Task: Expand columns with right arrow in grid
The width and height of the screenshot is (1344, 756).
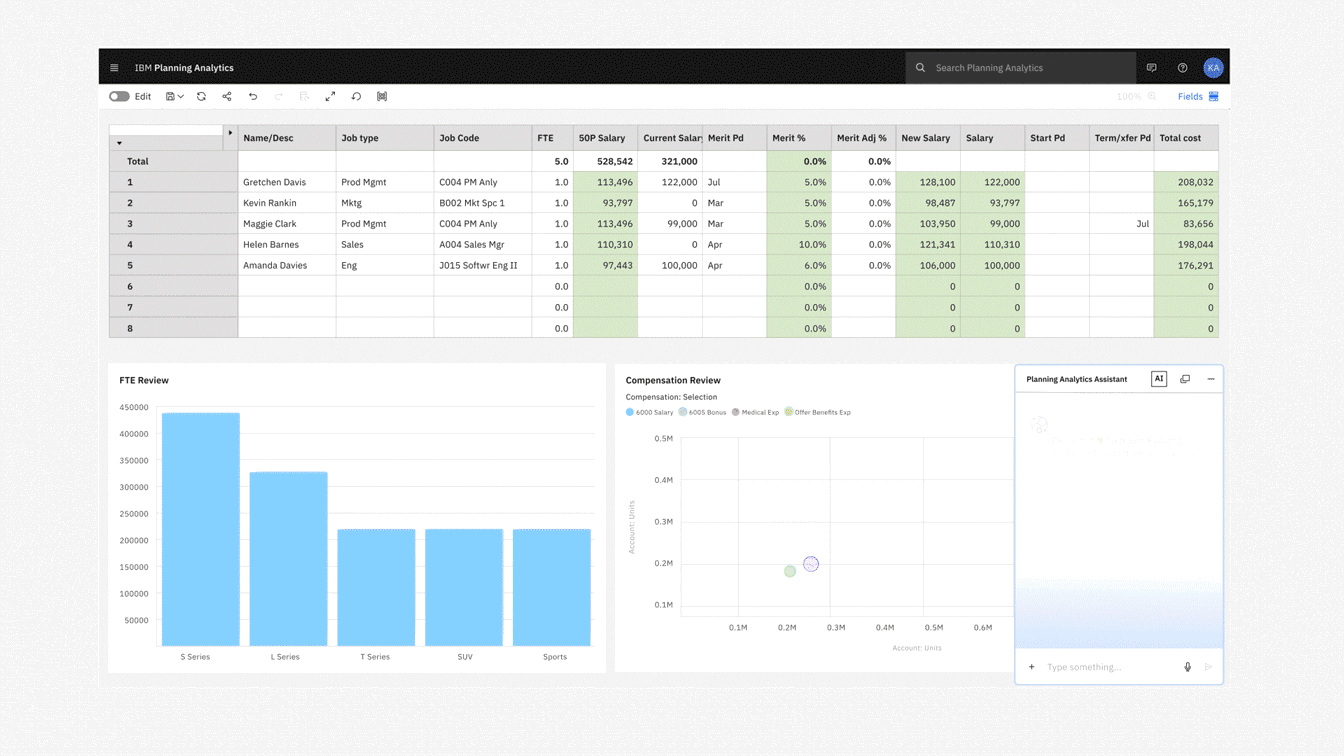Action: (230, 132)
